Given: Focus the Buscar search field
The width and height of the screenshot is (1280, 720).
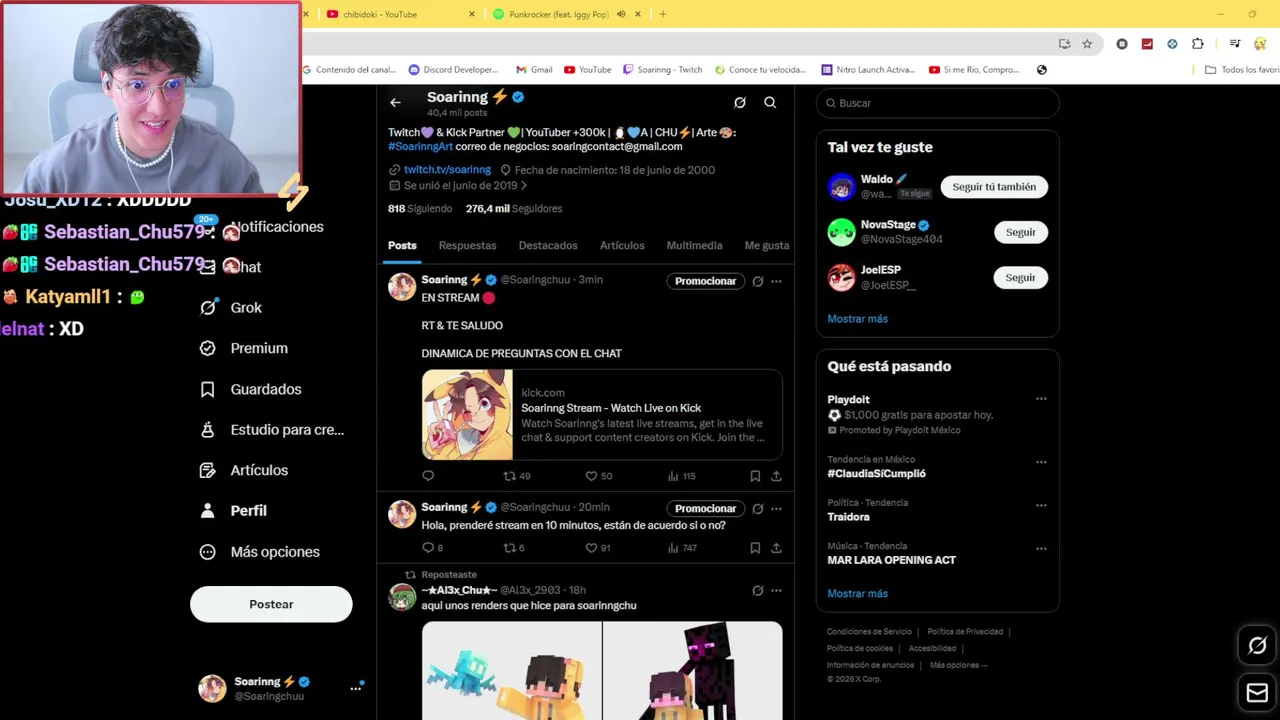Looking at the screenshot, I should pyautogui.click(x=937, y=103).
